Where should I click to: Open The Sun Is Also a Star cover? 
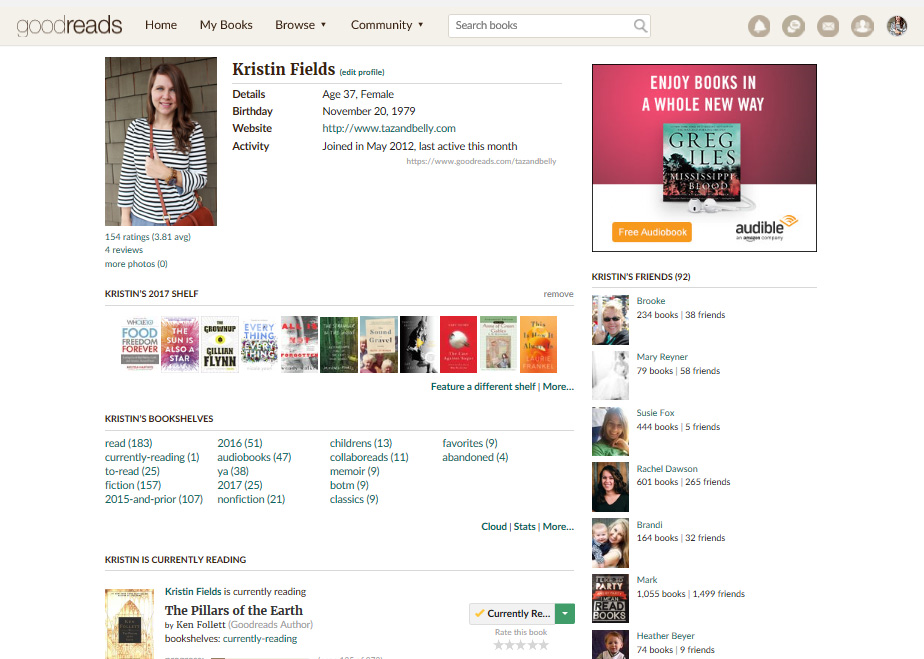click(180, 344)
